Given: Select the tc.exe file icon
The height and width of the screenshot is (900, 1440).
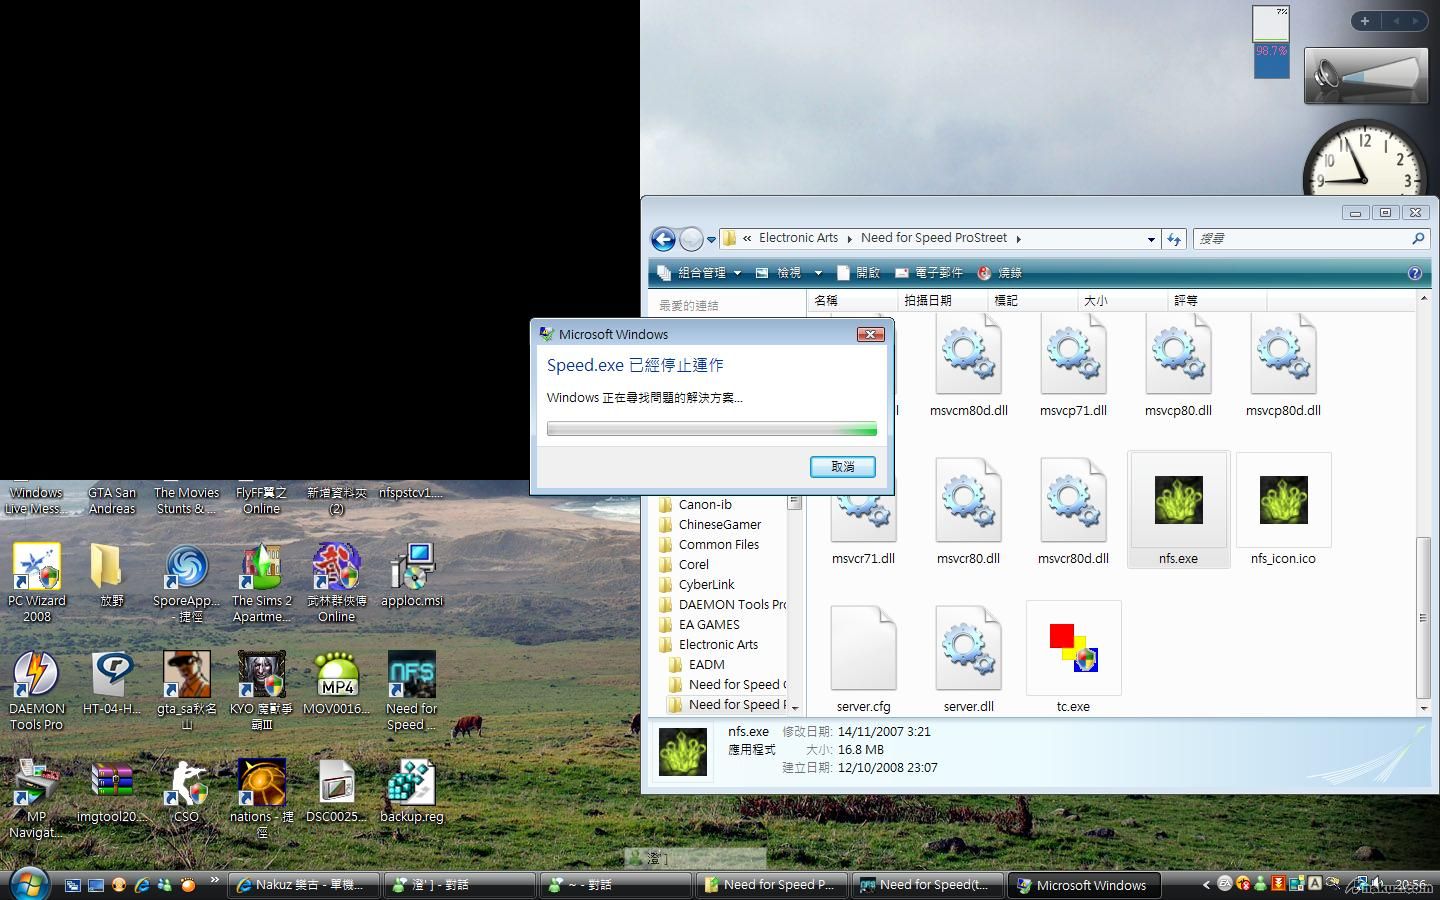Looking at the screenshot, I should point(1073,648).
